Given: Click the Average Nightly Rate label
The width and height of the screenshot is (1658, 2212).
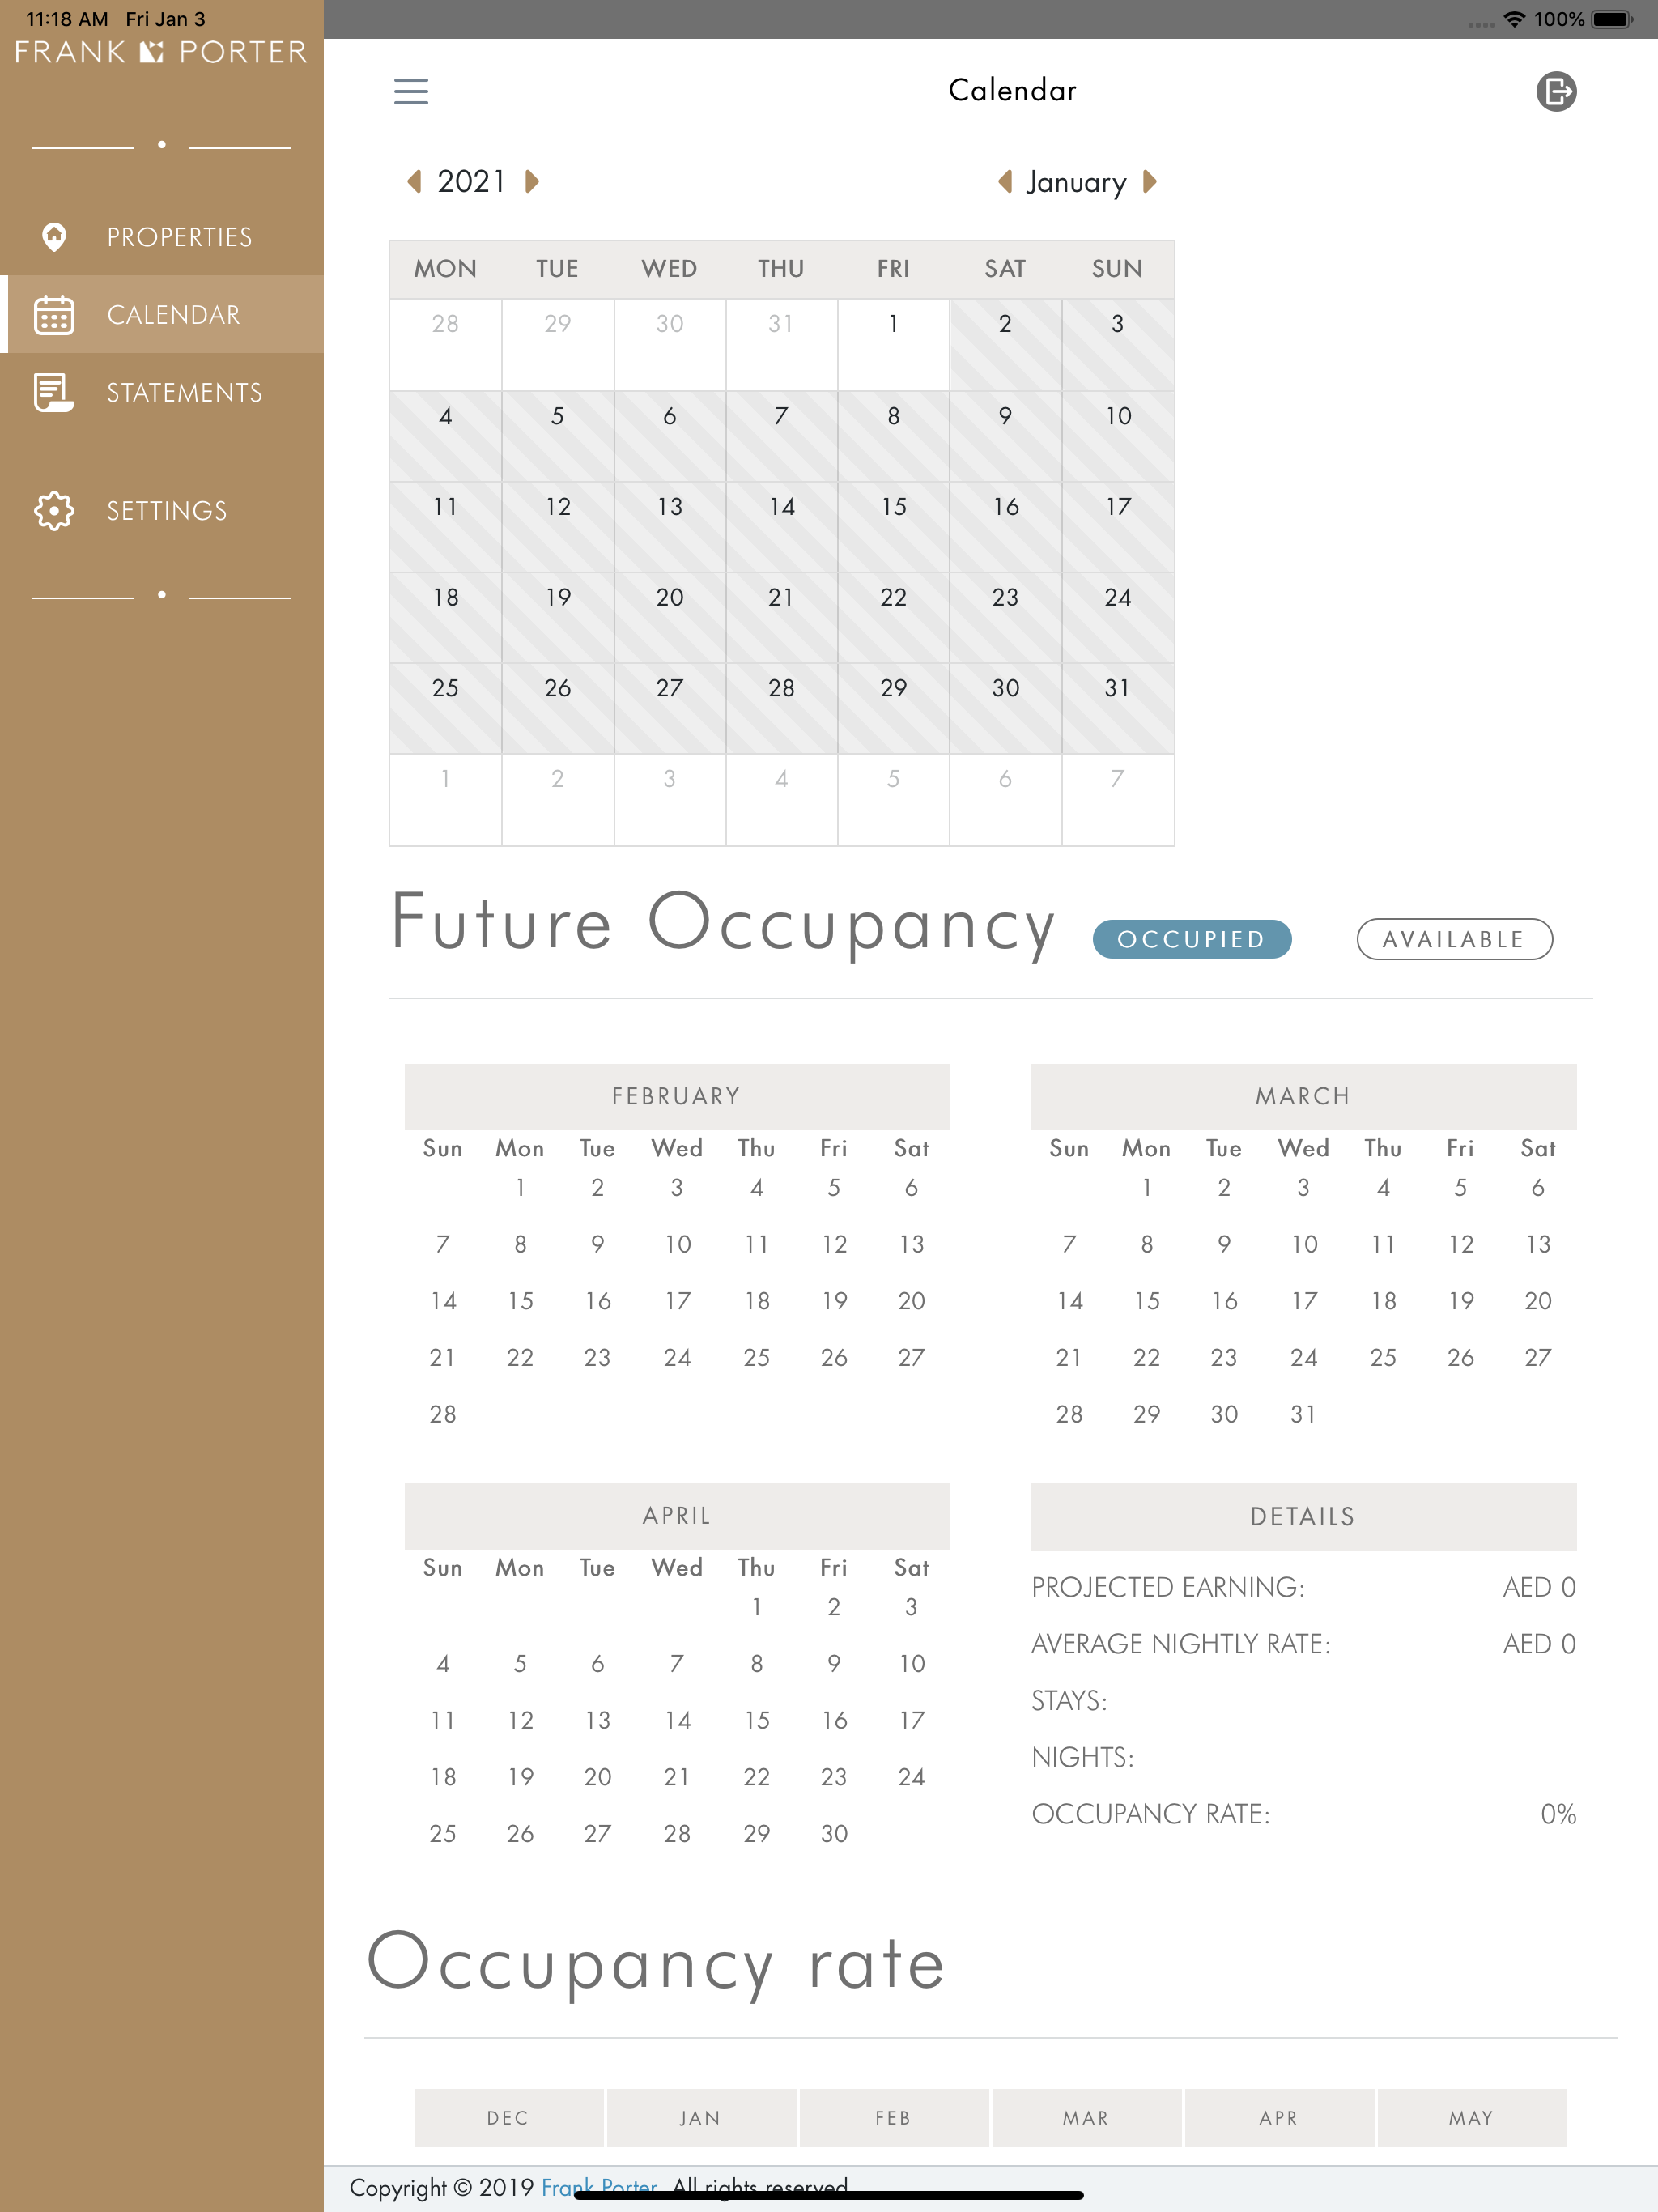Looking at the screenshot, I should pyautogui.click(x=1181, y=1644).
